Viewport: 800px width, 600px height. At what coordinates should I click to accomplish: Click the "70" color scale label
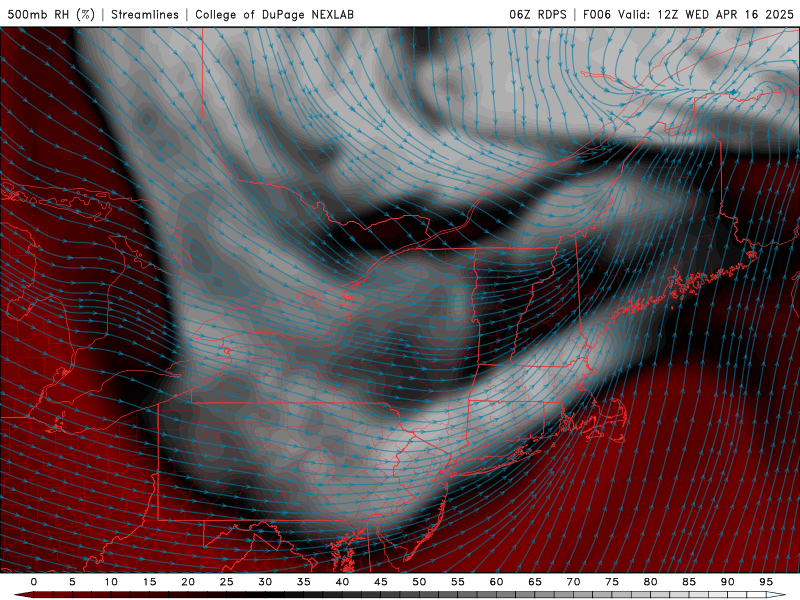click(573, 582)
